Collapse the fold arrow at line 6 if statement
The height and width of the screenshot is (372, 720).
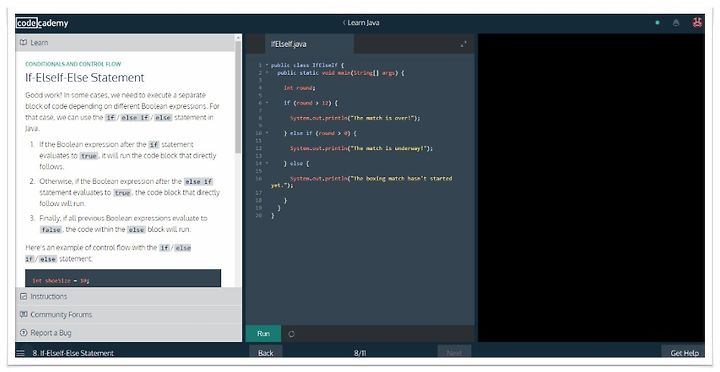click(267, 103)
